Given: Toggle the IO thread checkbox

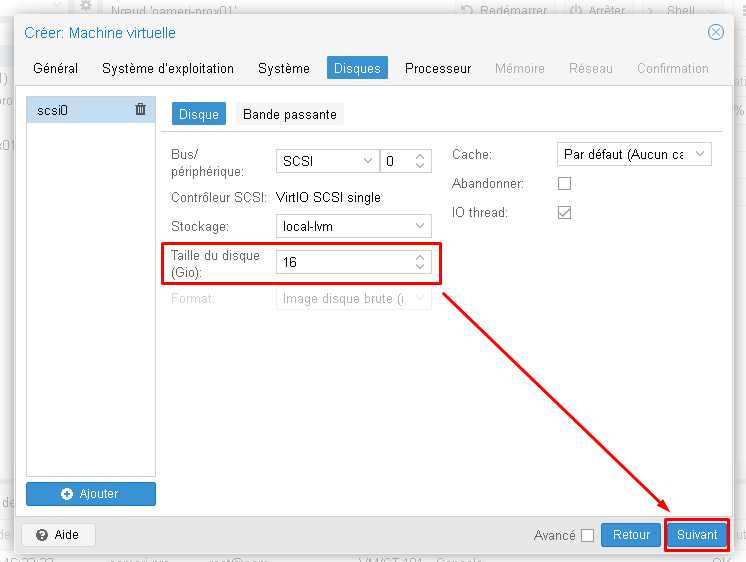Looking at the screenshot, I should 564,212.
